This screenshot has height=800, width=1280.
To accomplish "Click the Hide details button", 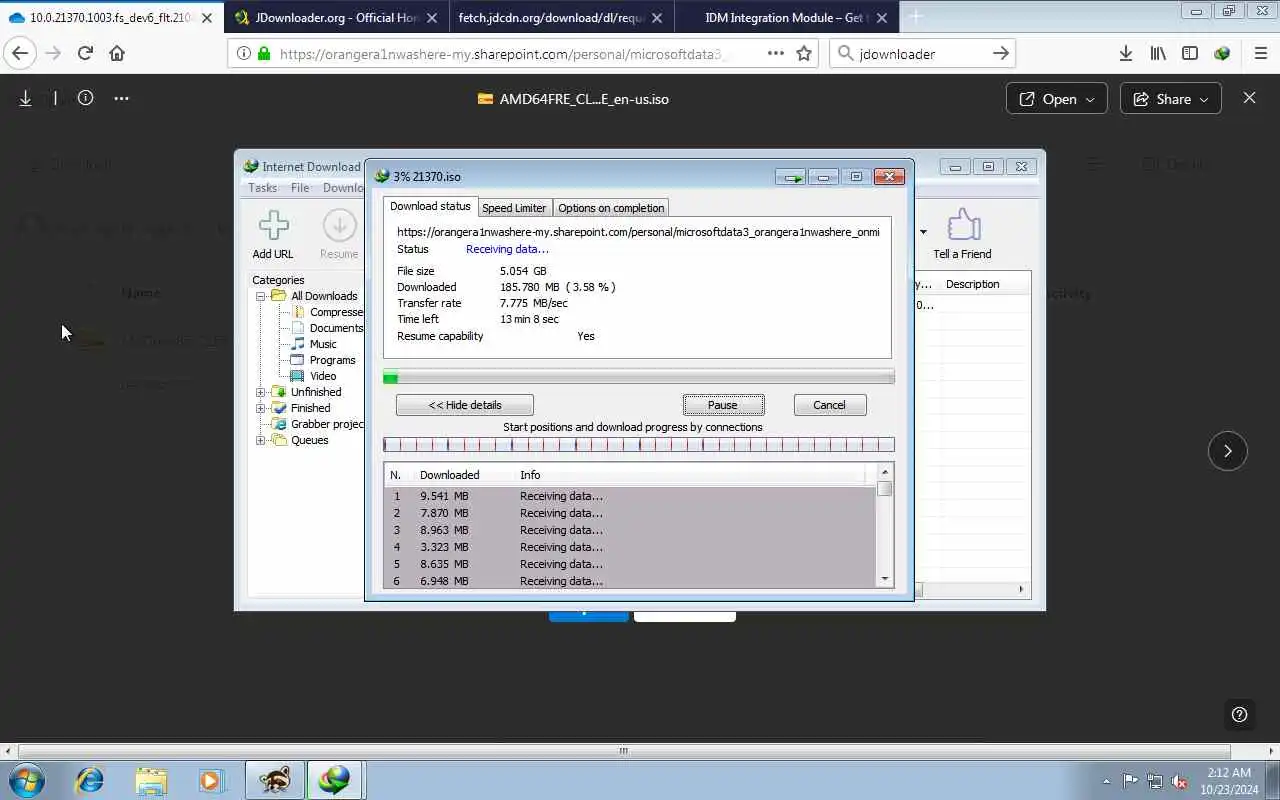I will (x=465, y=405).
